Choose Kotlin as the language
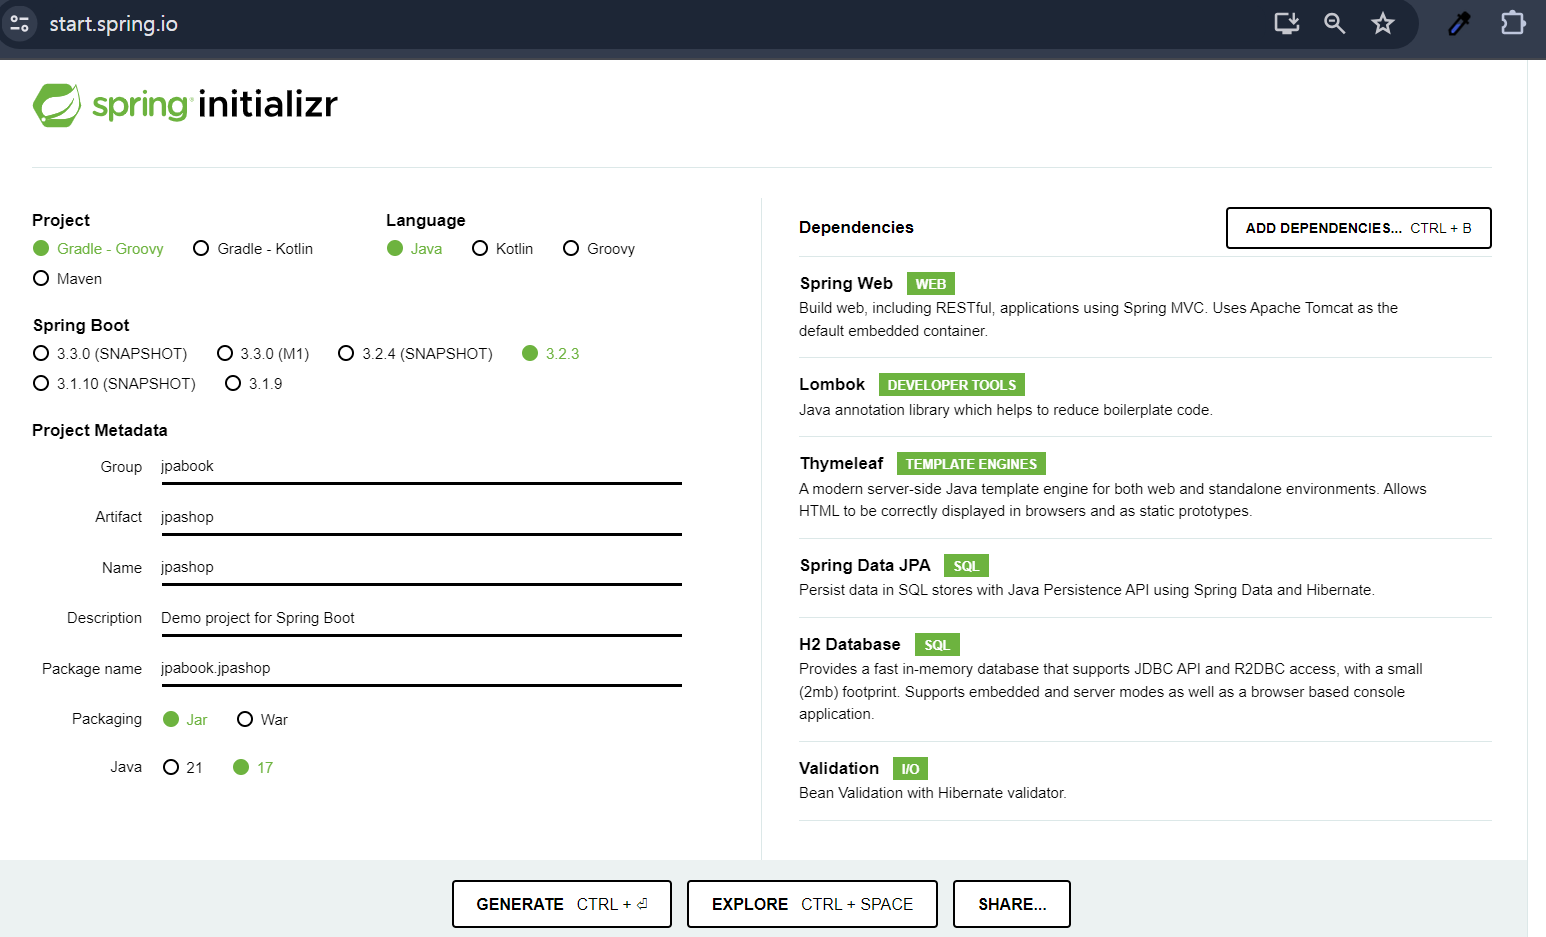This screenshot has height=937, width=1546. coord(502,249)
